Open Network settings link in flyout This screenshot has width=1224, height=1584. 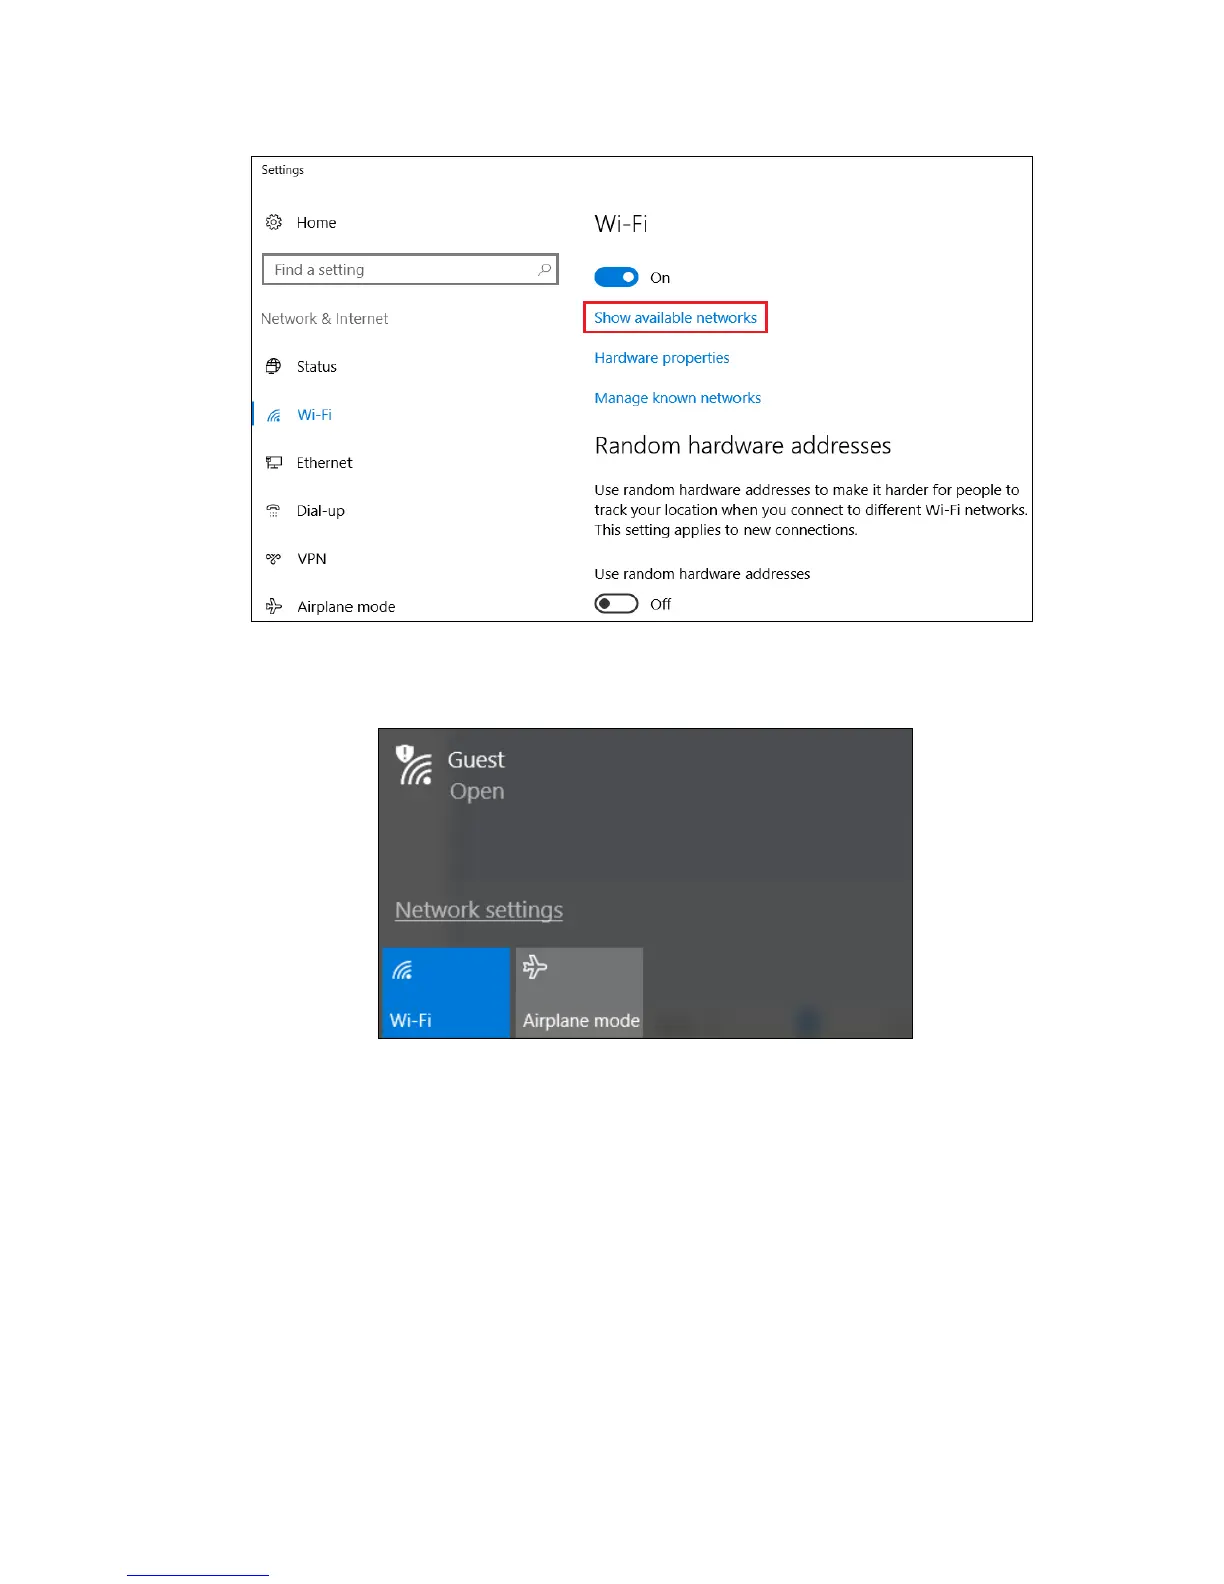click(479, 910)
